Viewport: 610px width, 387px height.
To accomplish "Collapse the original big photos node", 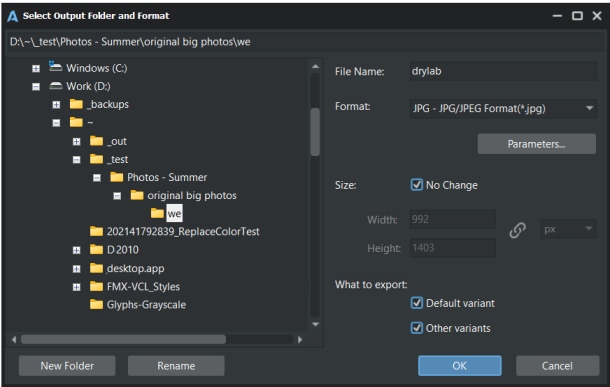I will click(x=117, y=196).
